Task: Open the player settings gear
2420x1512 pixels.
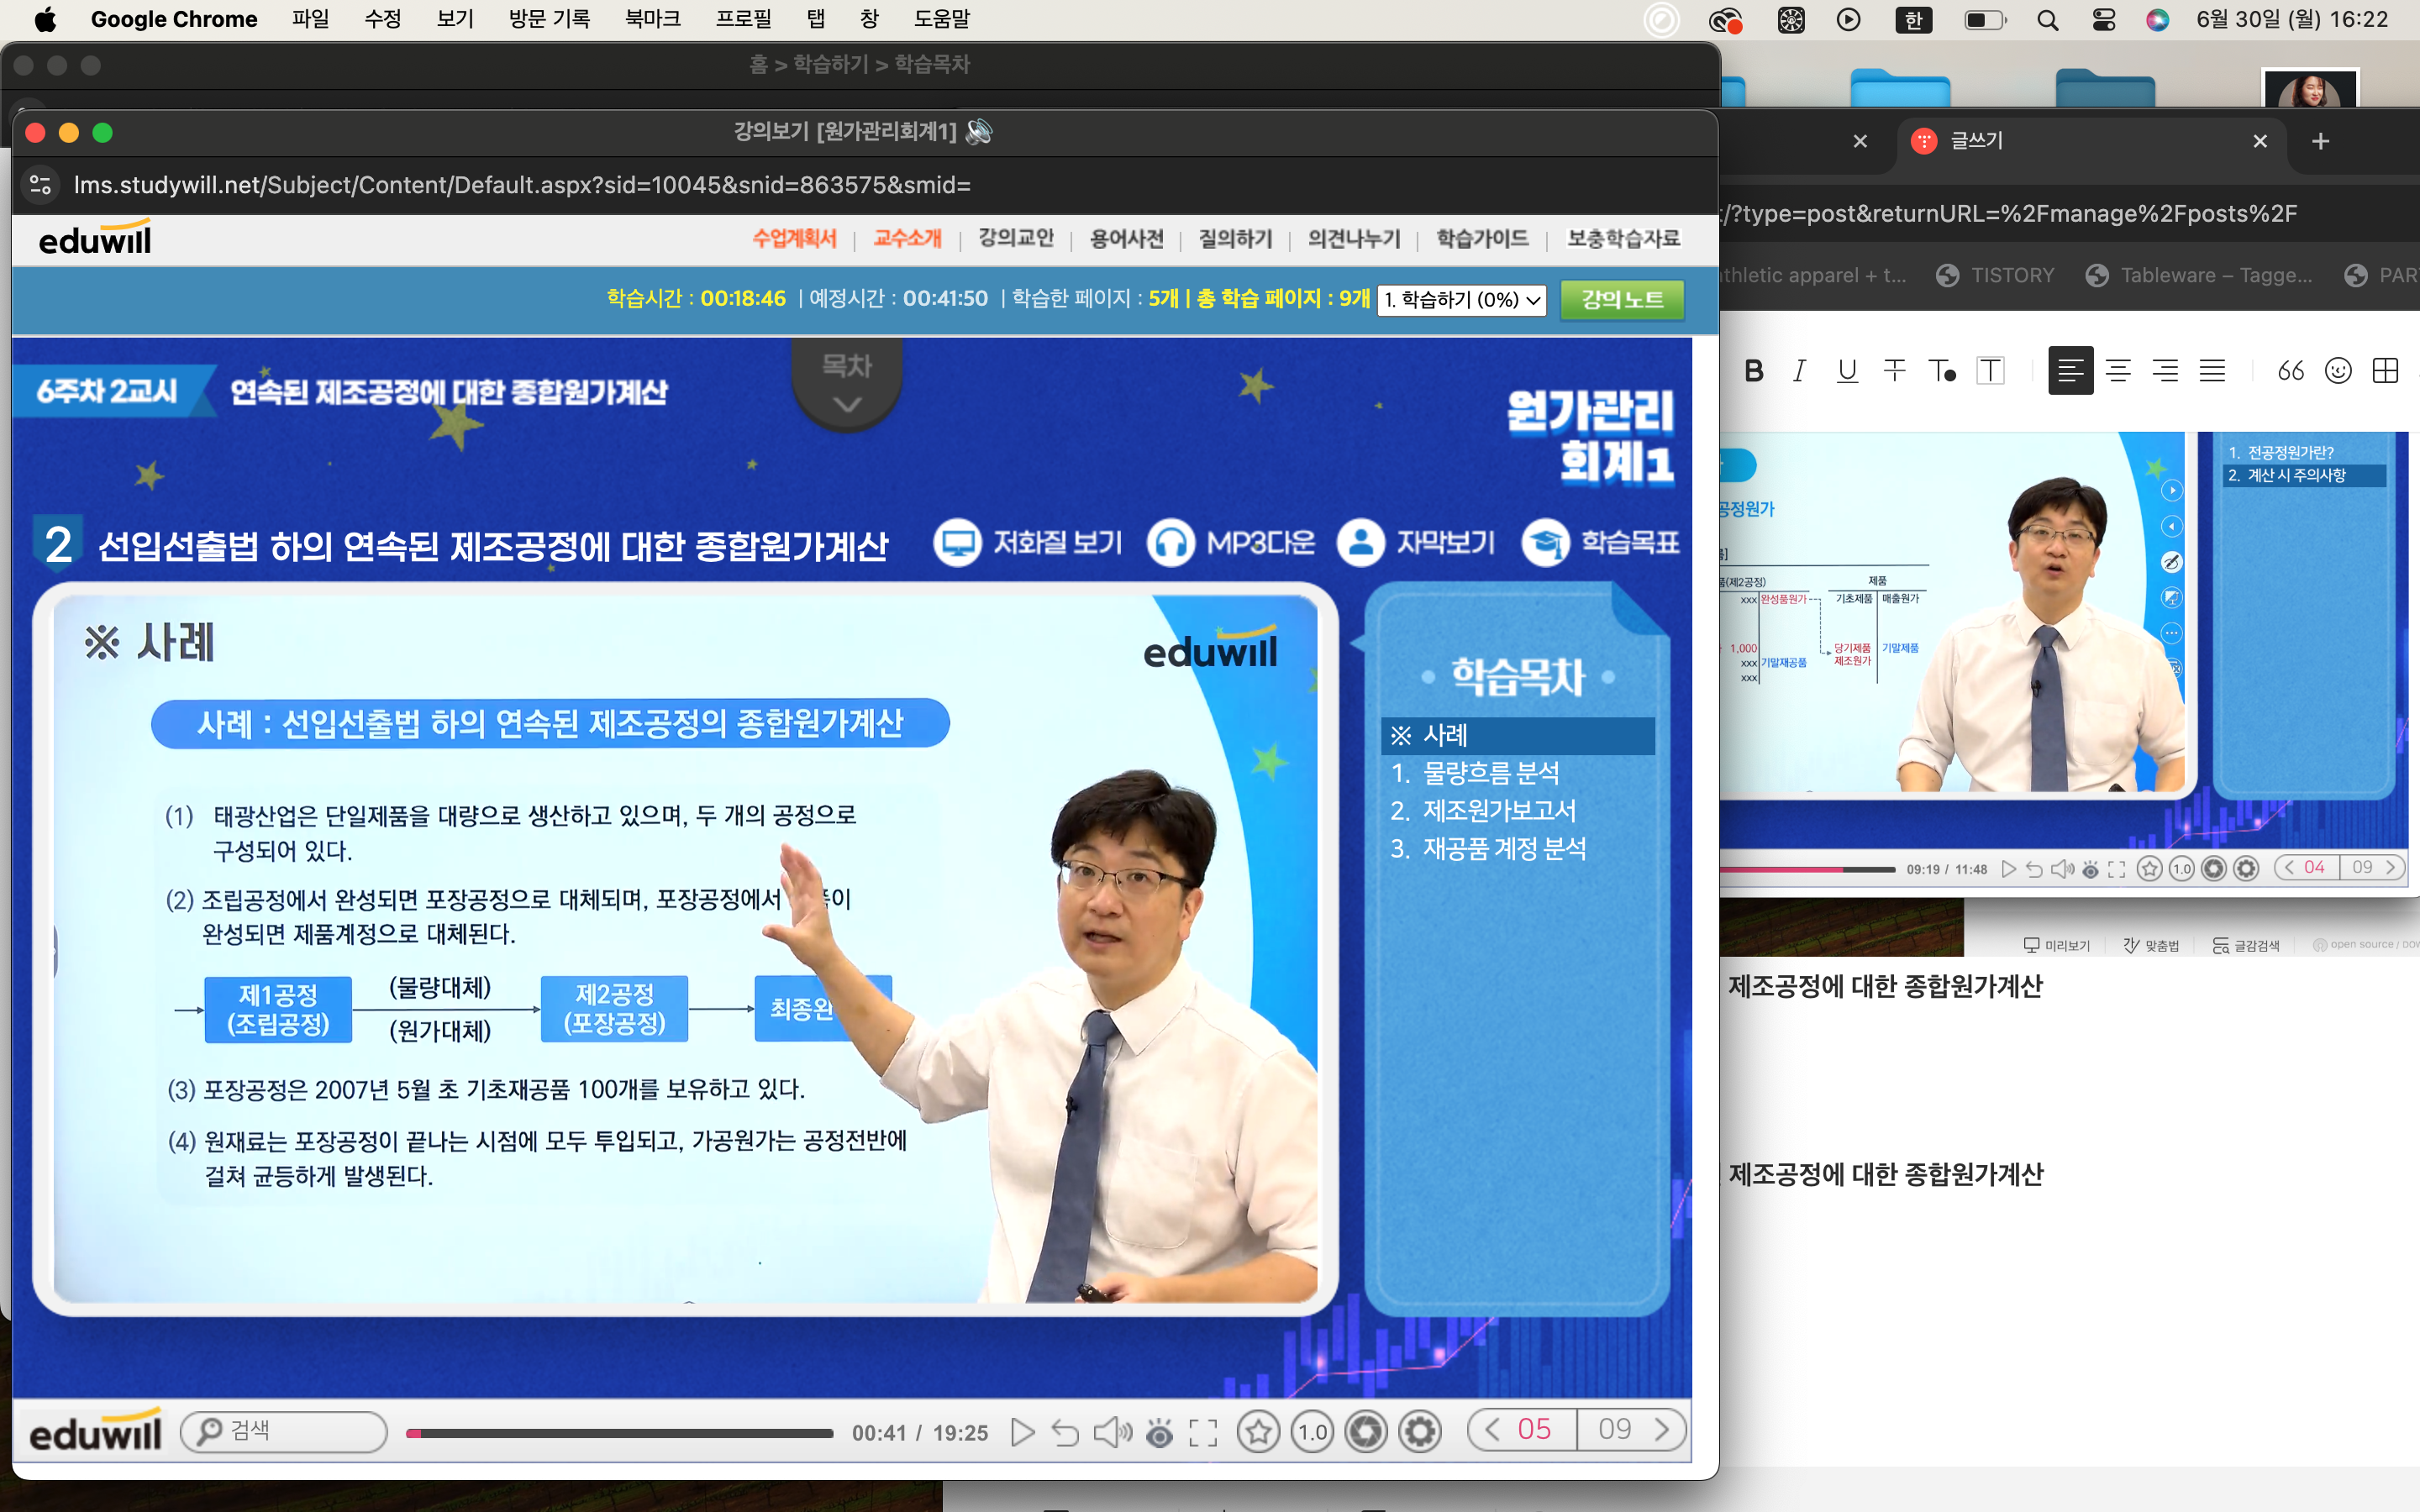Action: point(1420,1433)
